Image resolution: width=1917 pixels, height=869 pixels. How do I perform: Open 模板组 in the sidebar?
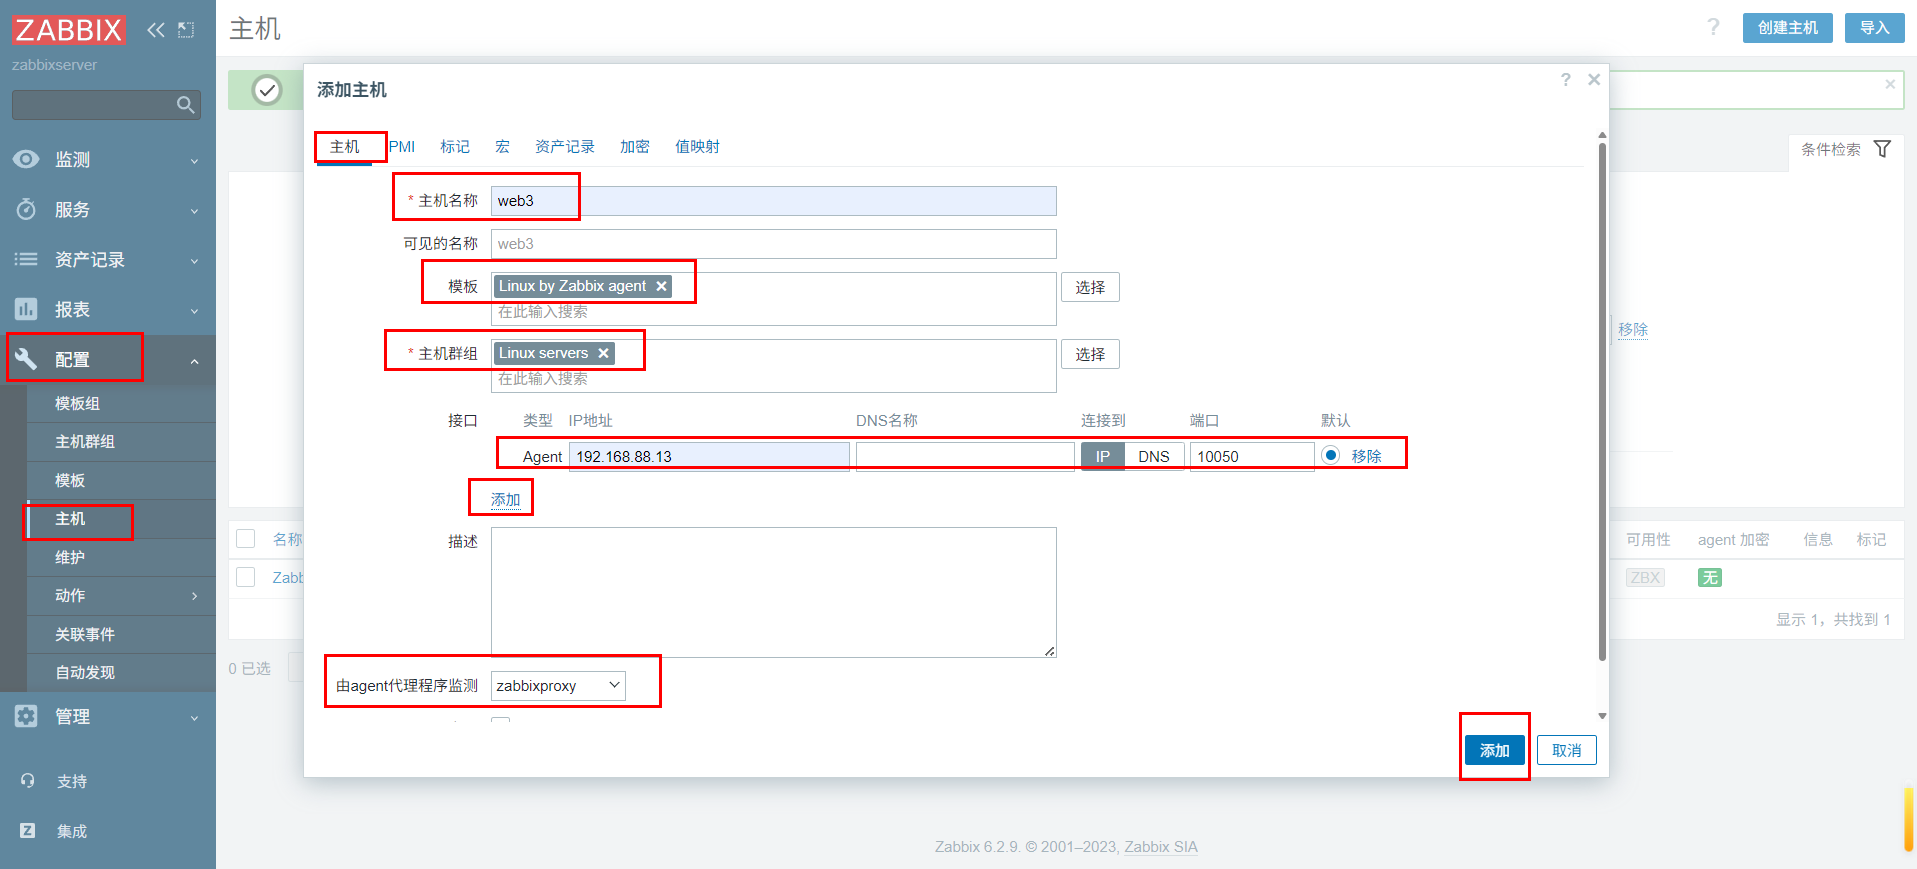point(77,404)
